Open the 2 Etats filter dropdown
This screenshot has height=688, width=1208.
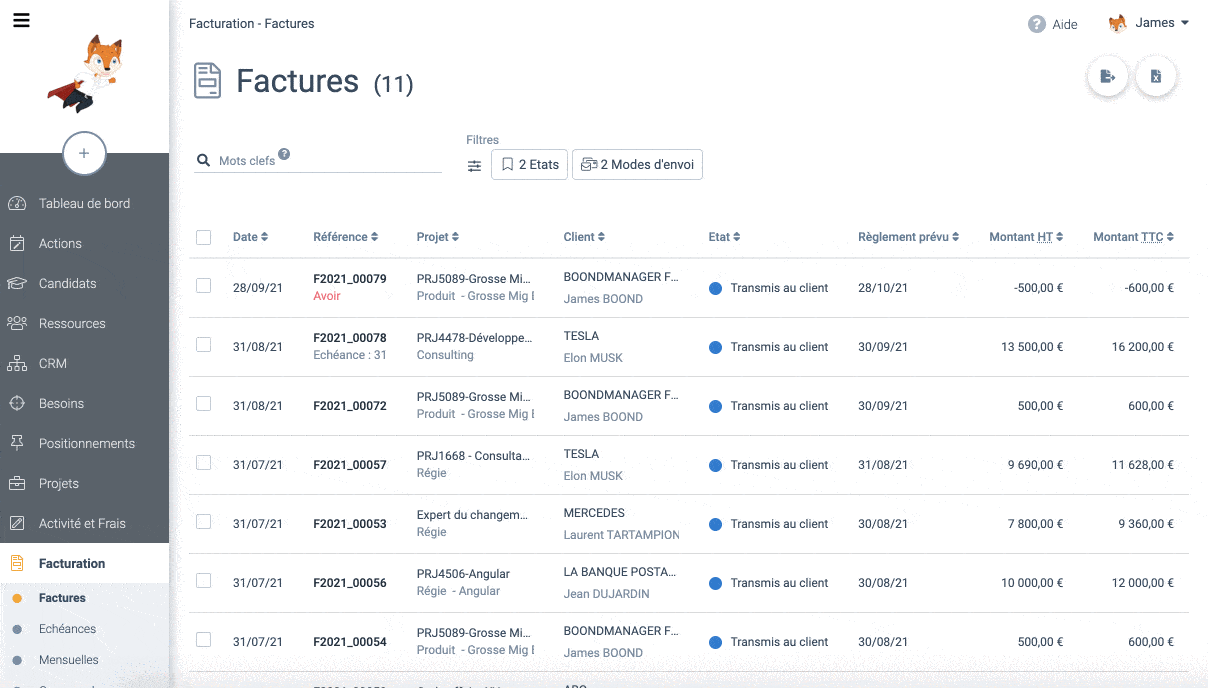[530, 165]
